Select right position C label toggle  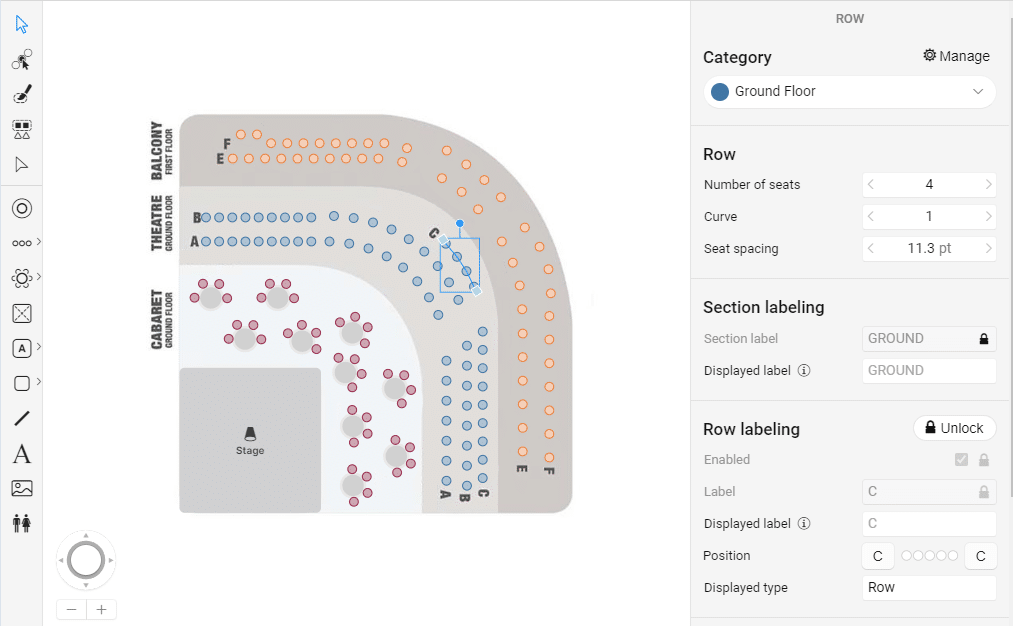pyautogui.click(x=980, y=556)
